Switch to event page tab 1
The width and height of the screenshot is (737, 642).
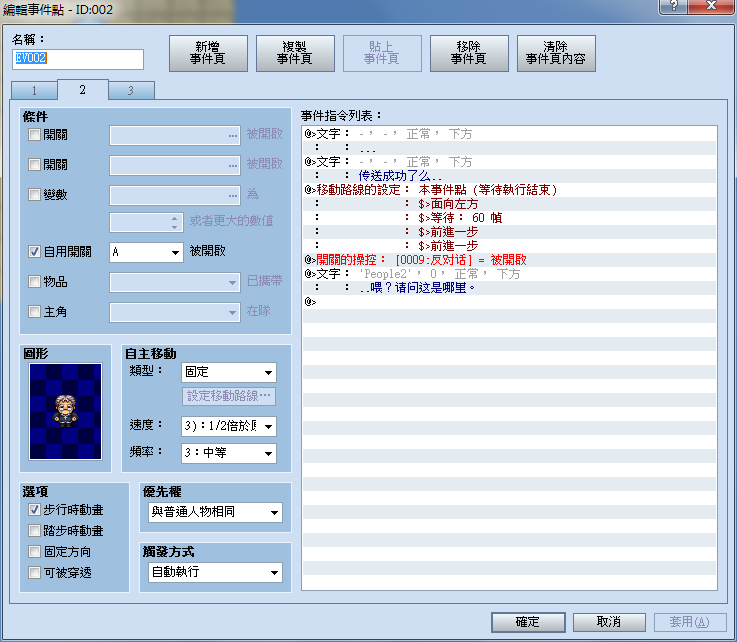coord(34,90)
